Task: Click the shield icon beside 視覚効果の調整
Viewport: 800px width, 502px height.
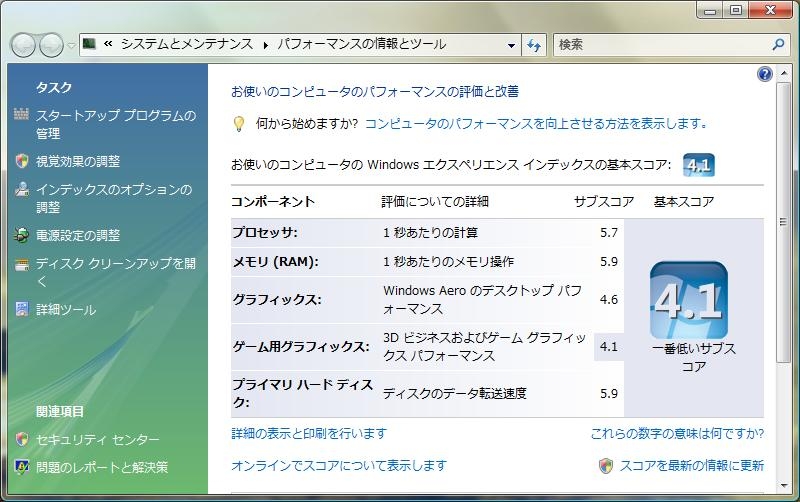Action: (21, 161)
